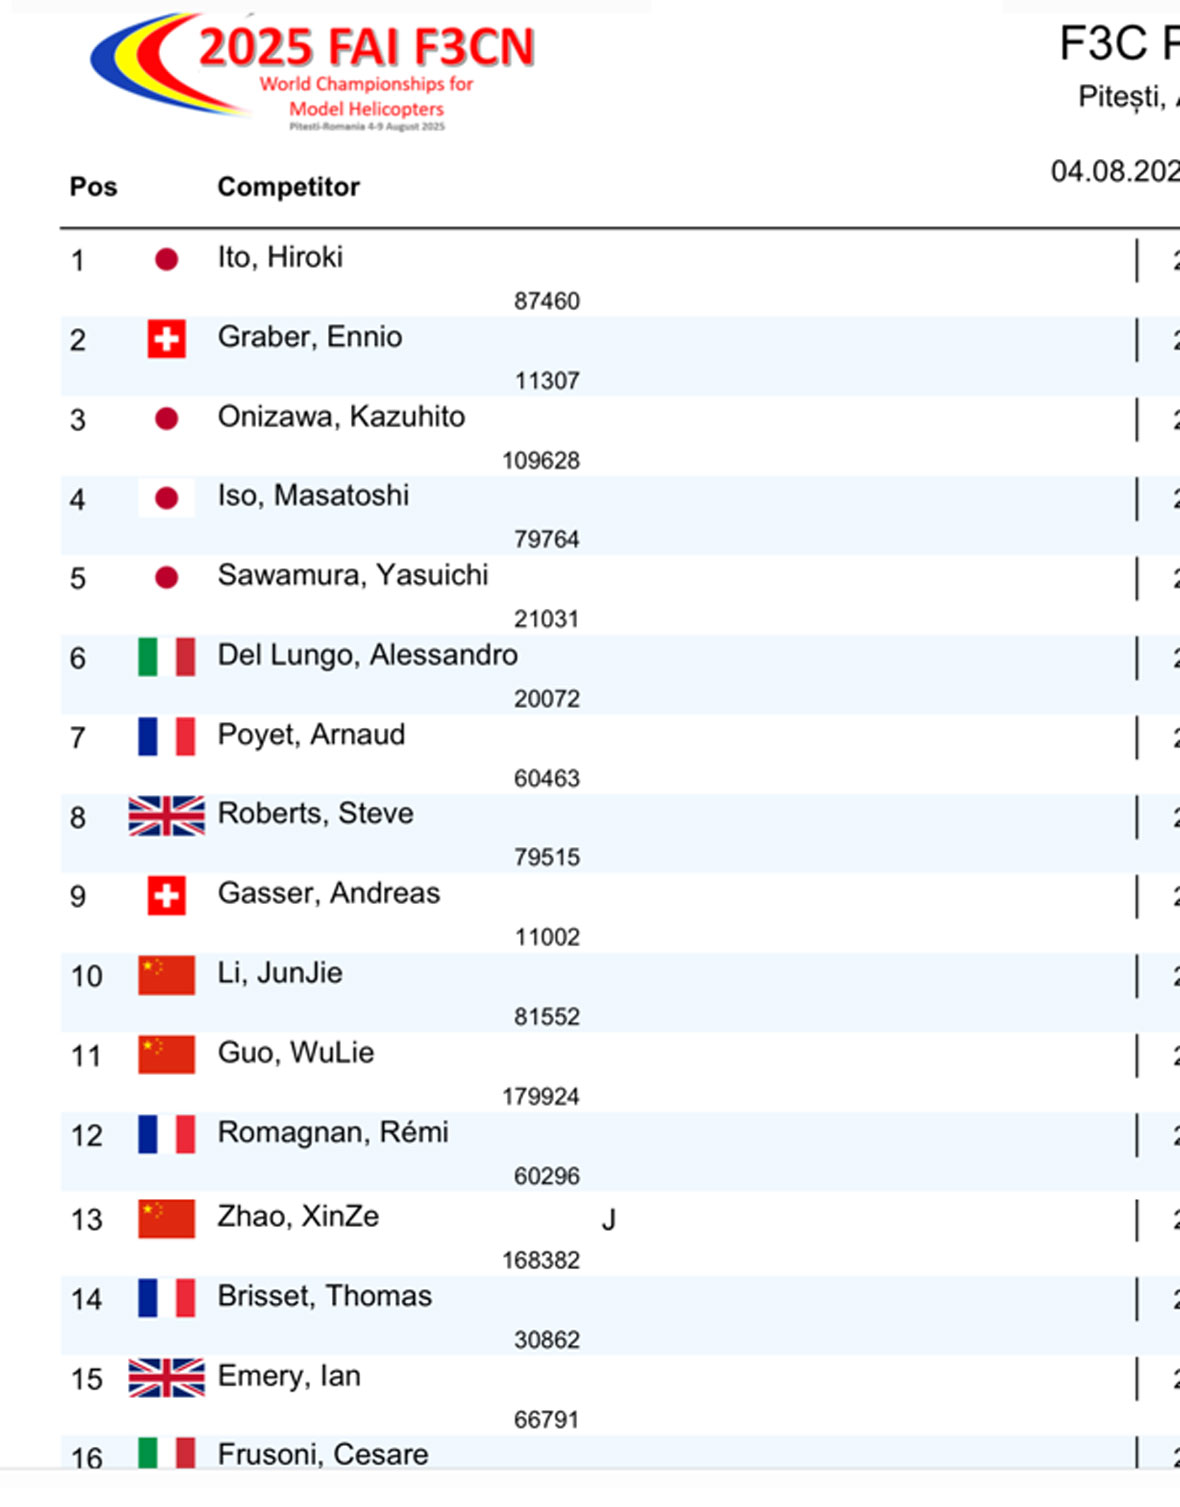Click the J junior marker for Zhao
This screenshot has height=1507, width=1180.
609,1220
